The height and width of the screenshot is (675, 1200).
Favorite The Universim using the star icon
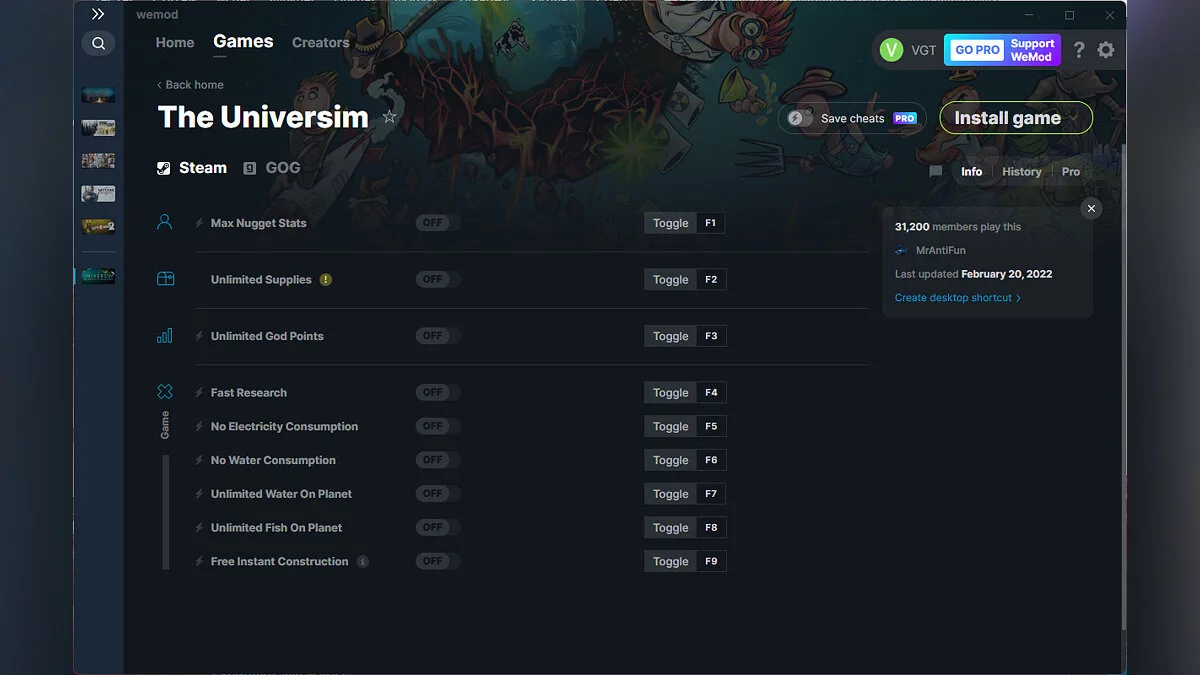390,117
